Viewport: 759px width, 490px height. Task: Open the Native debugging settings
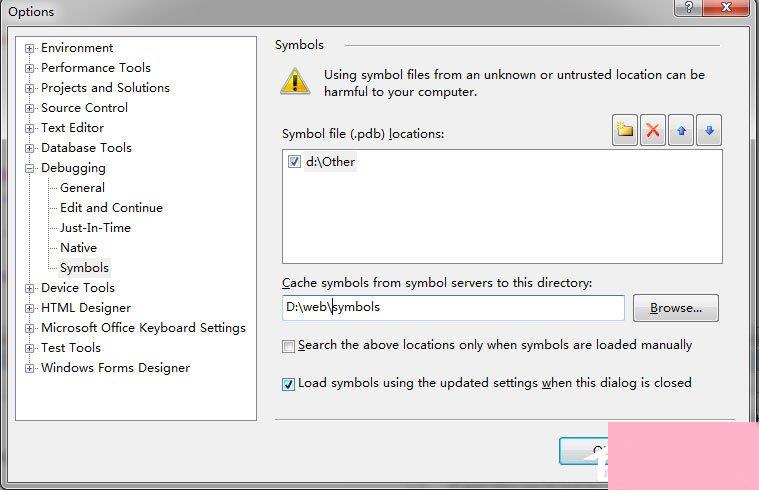[78, 247]
